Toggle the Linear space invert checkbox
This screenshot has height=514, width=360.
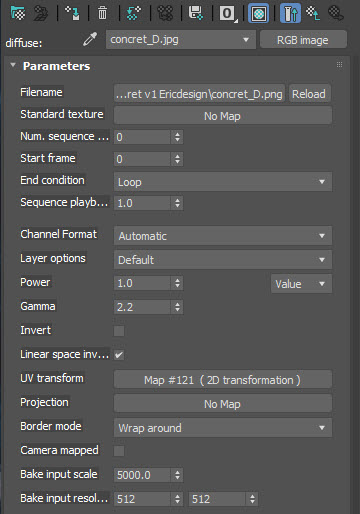coord(119,355)
